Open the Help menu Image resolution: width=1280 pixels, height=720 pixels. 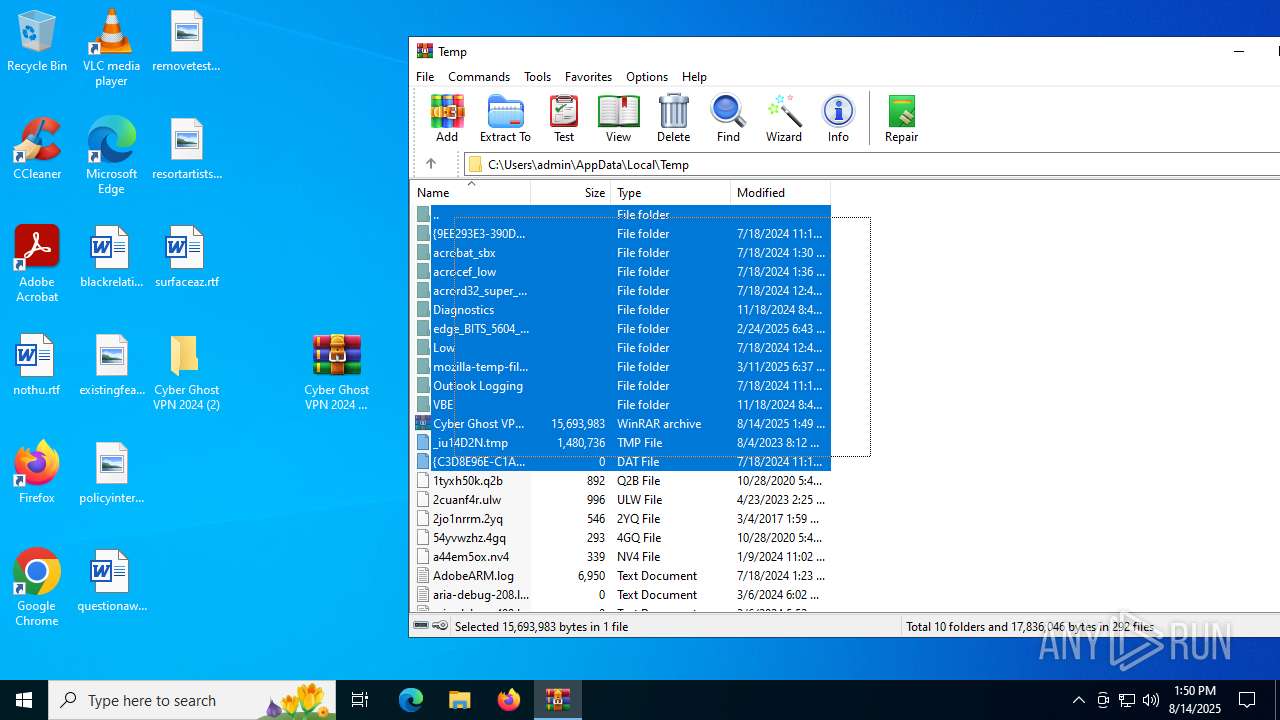694,77
